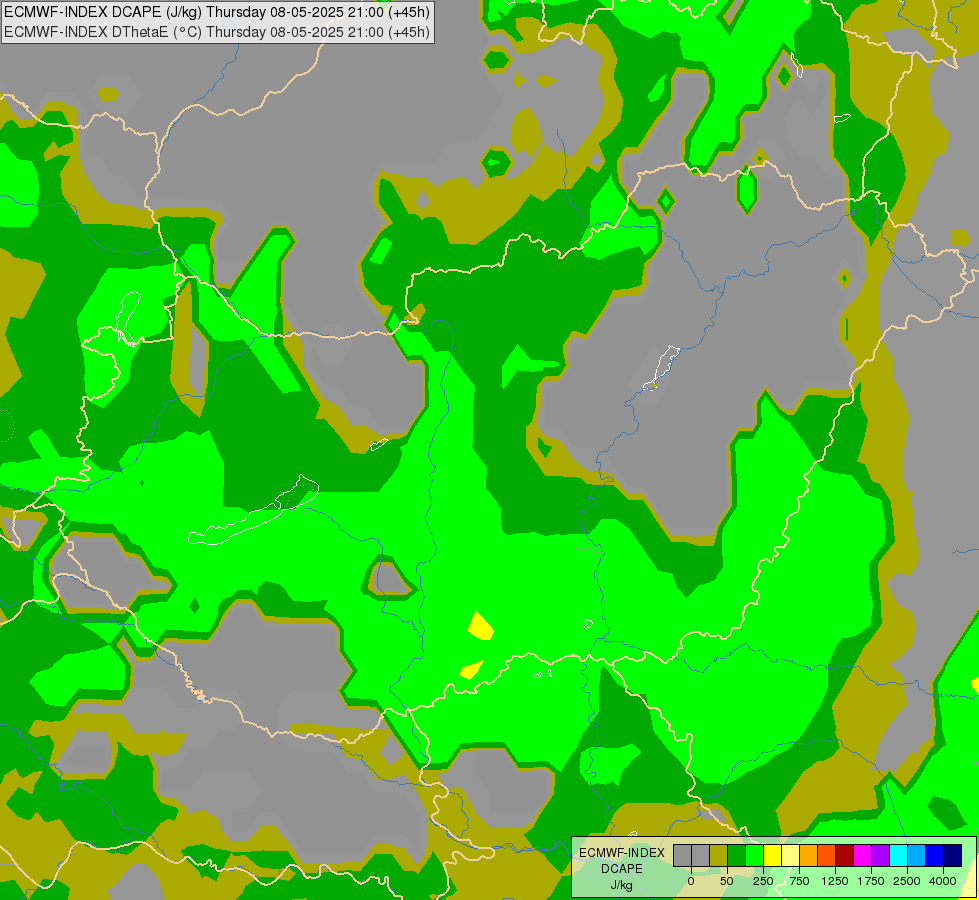Click the red-orange legend swatch
The height and width of the screenshot is (900, 979).
pyautogui.click(x=827, y=856)
